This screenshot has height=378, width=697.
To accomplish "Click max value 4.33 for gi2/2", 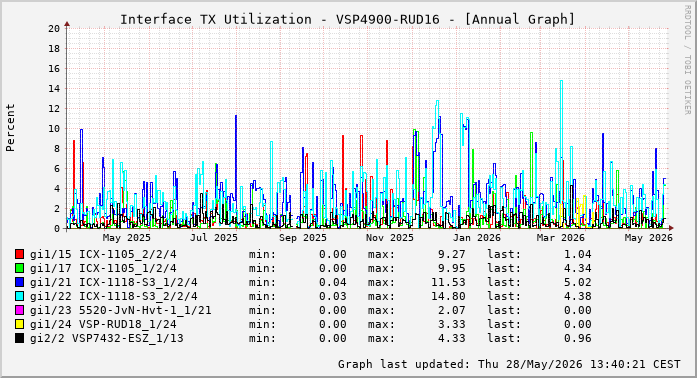I will click(x=452, y=338).
